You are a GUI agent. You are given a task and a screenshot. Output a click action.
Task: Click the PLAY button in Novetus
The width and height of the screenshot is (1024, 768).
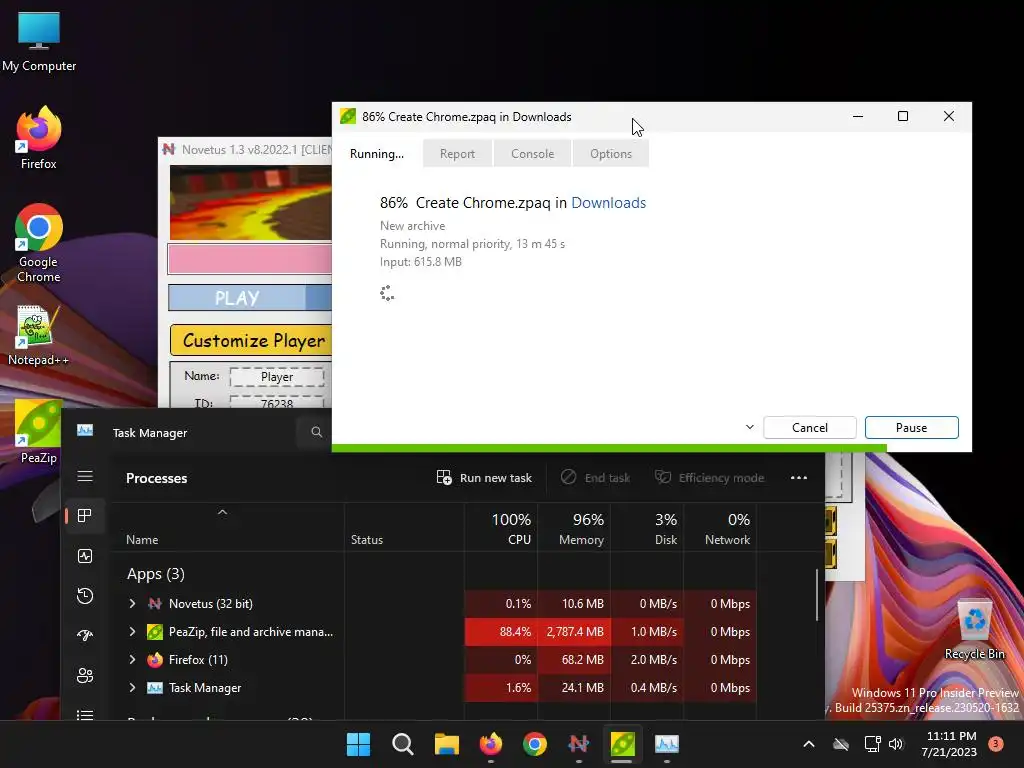[236, 298]
